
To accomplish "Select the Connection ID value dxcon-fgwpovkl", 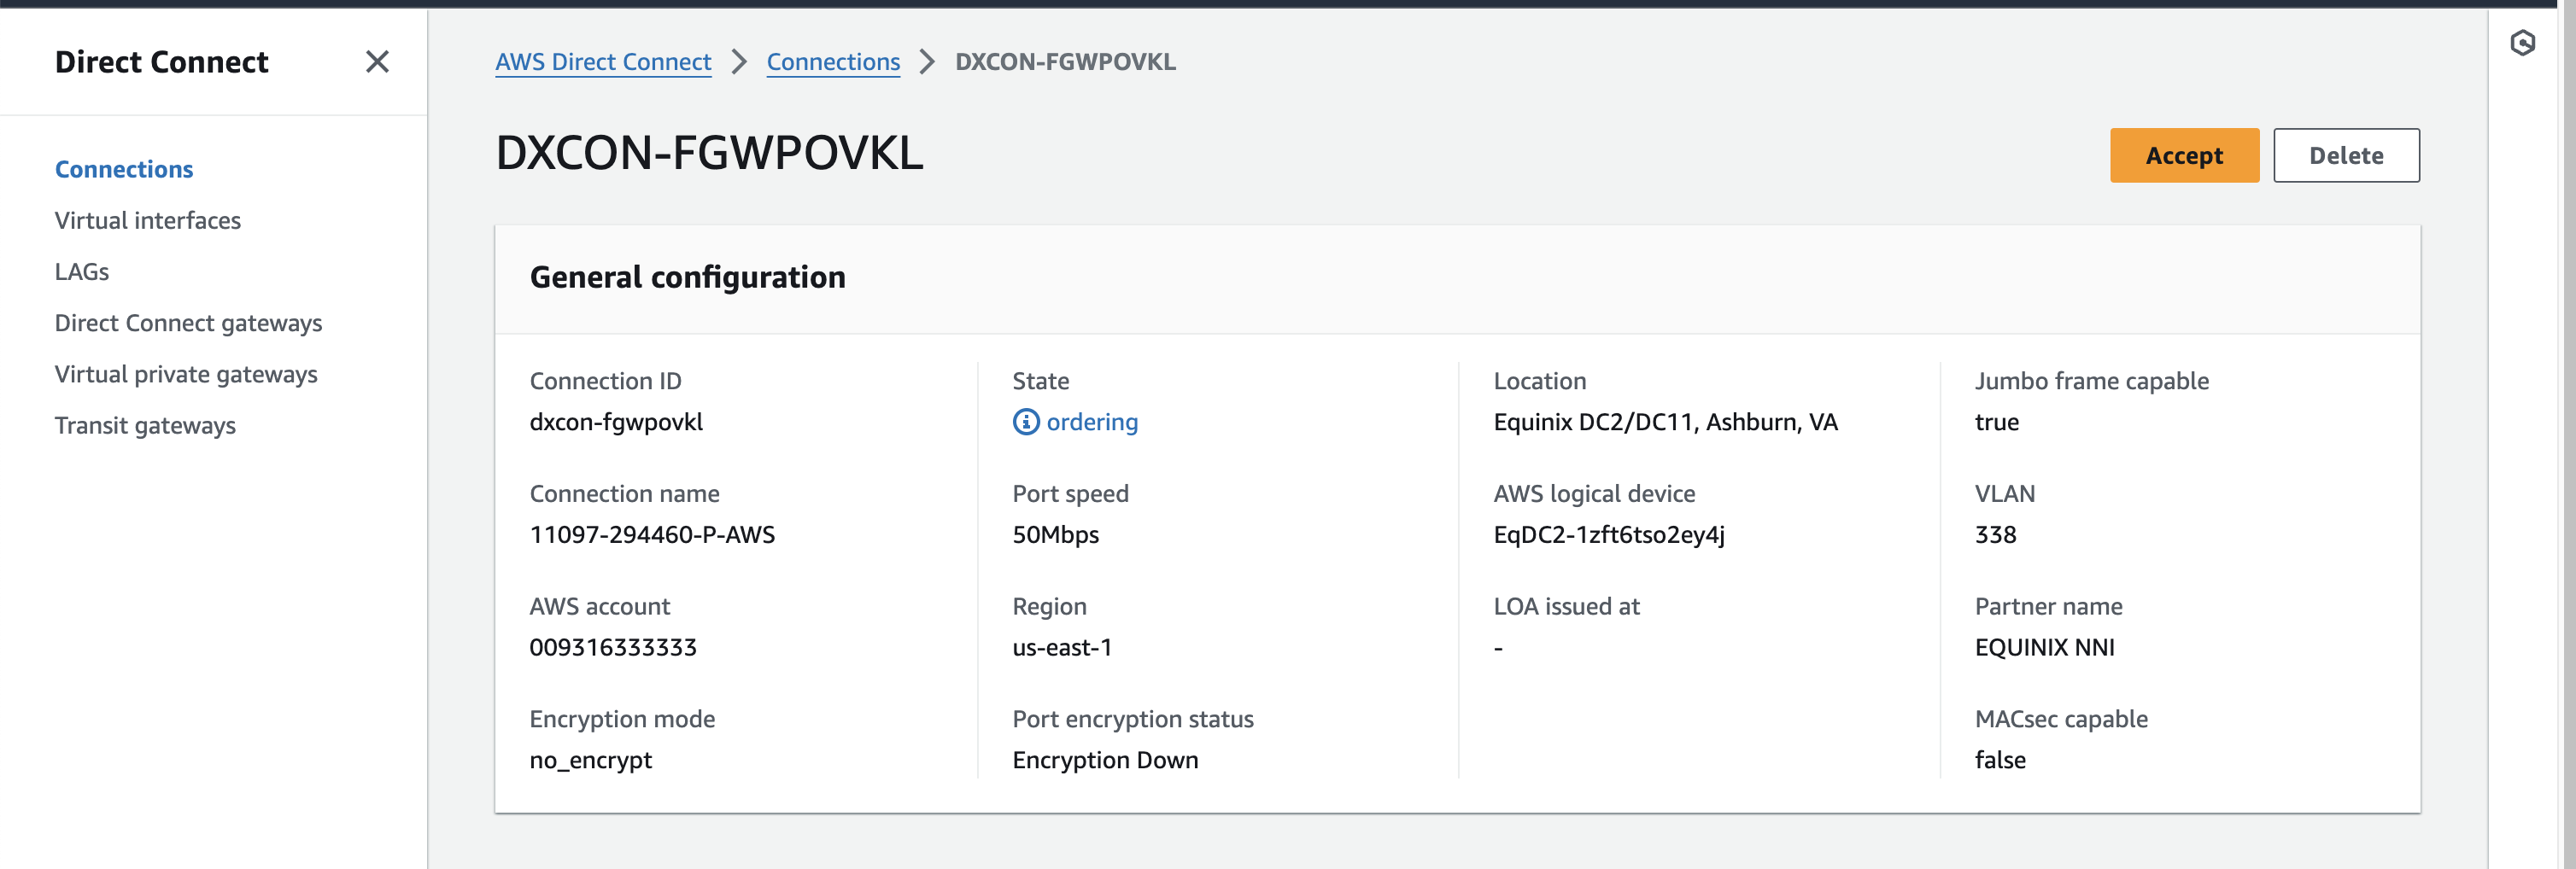I will pyautogui.click(x=616, y=421).
